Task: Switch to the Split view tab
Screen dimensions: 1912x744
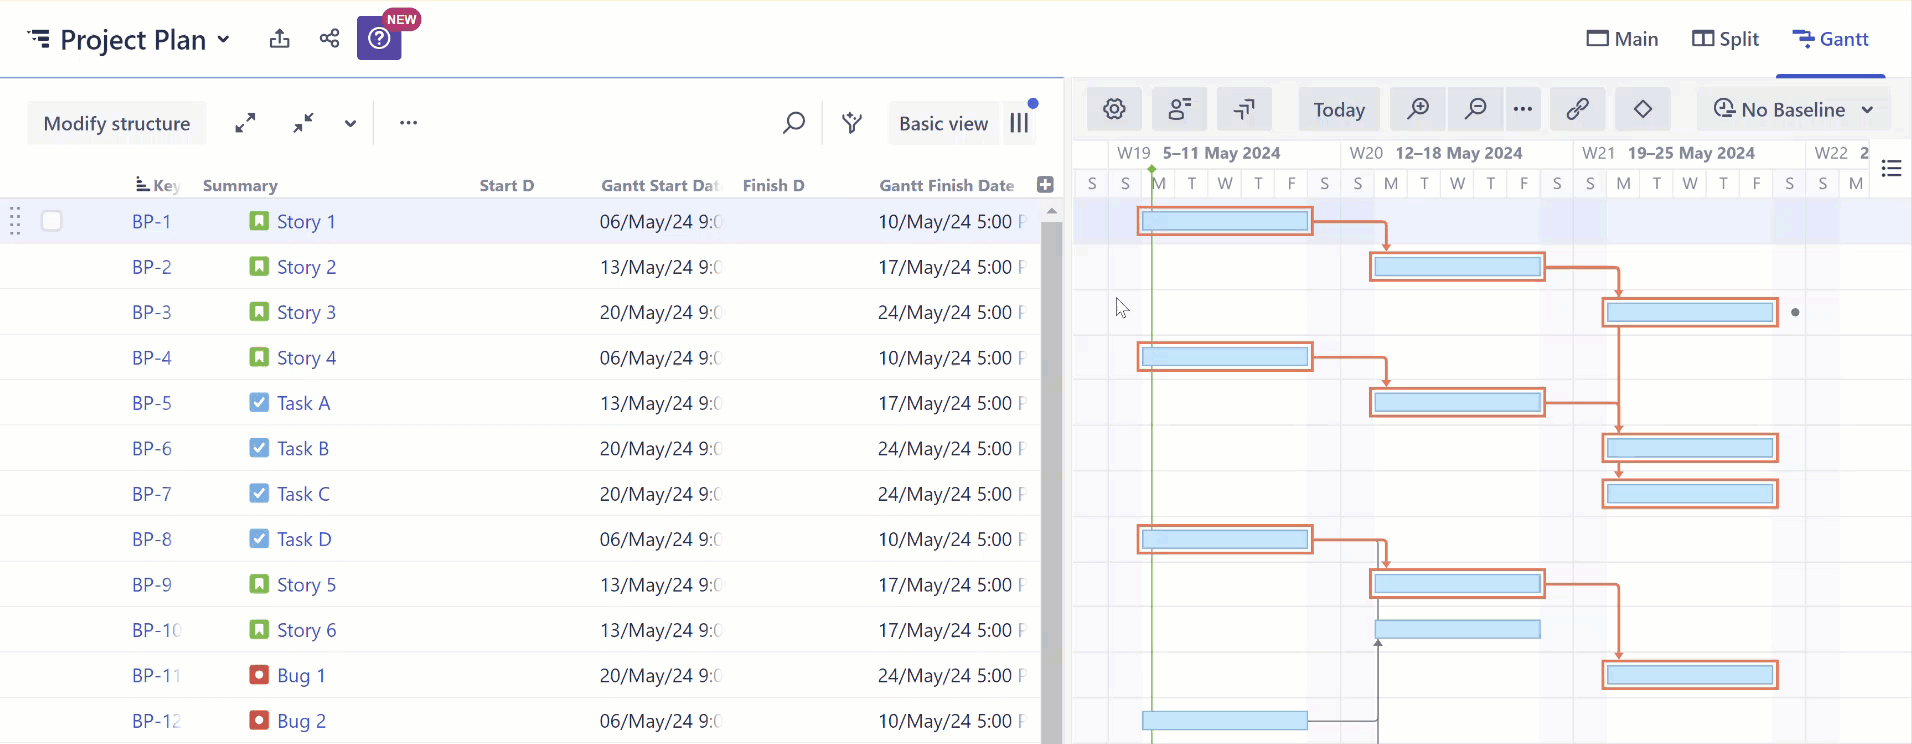Action: click(1725, 39)
